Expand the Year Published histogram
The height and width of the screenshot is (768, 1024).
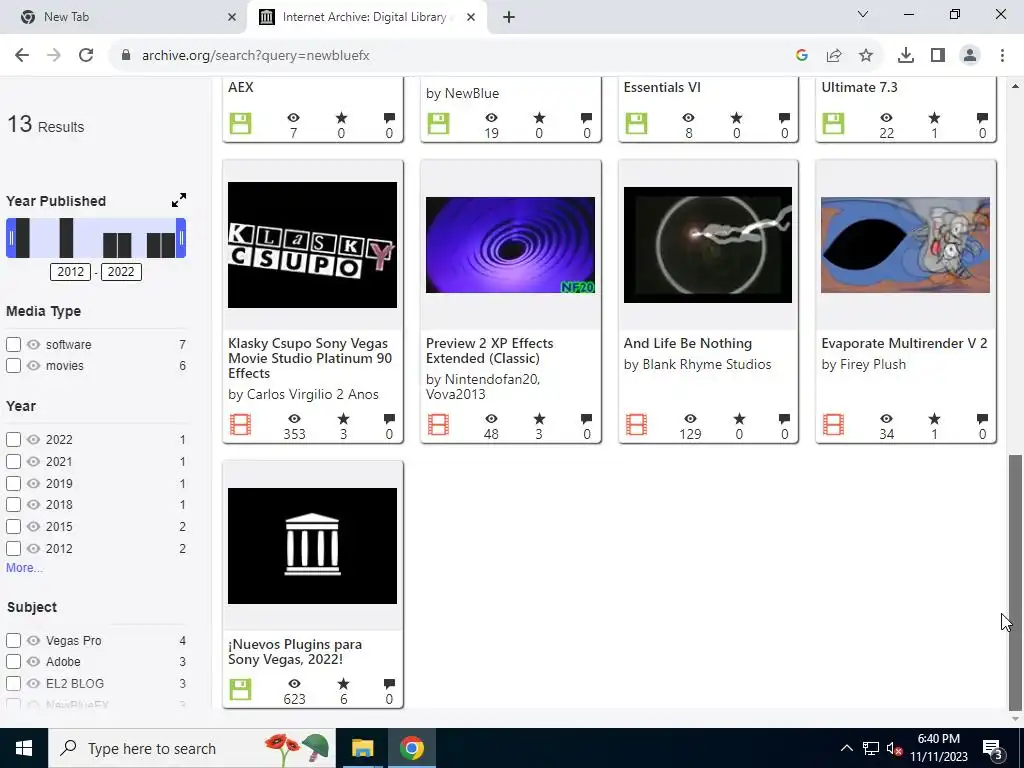[179, 200]
